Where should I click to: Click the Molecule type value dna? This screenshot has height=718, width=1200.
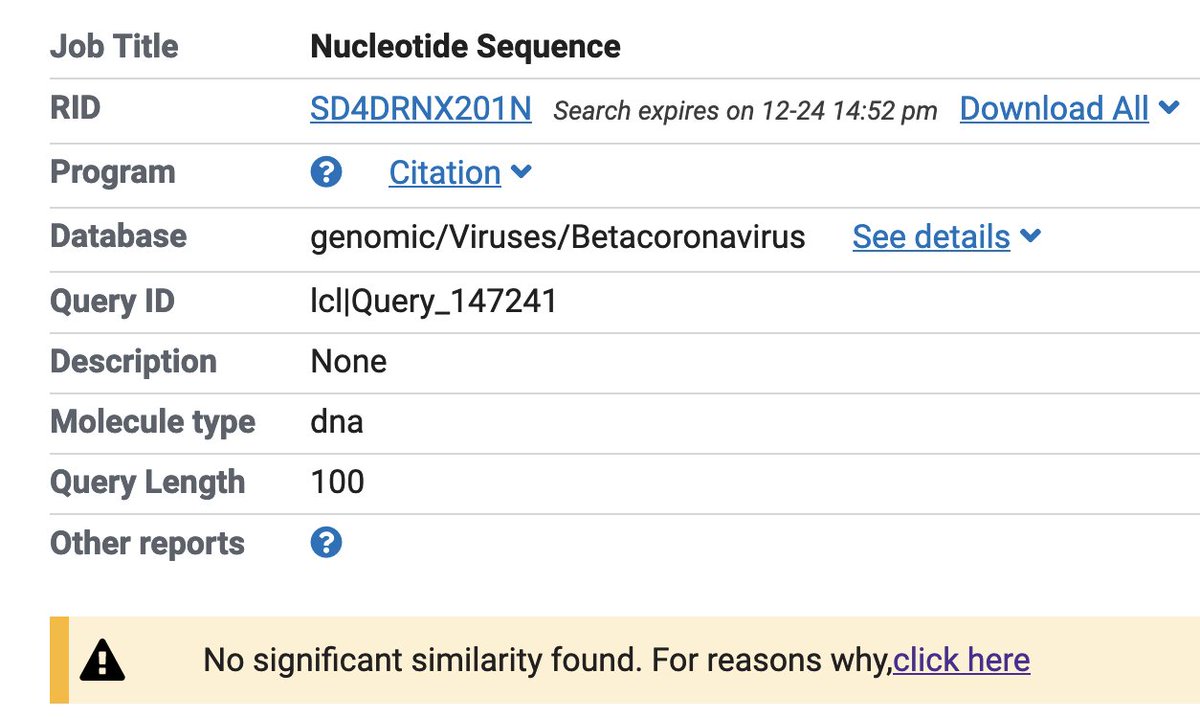coord(337,422)
